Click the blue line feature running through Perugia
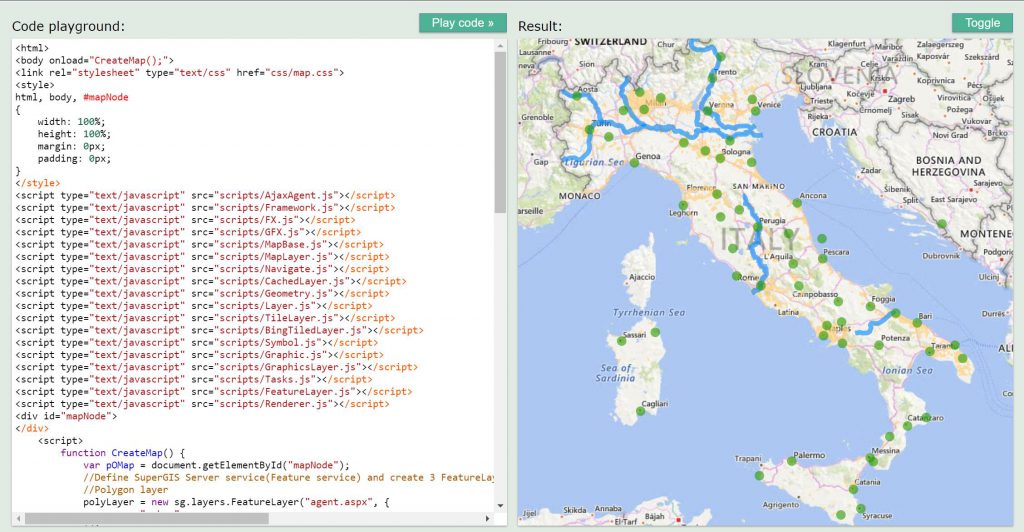Viewport: 1024px width, 532px height. point(756,243)
